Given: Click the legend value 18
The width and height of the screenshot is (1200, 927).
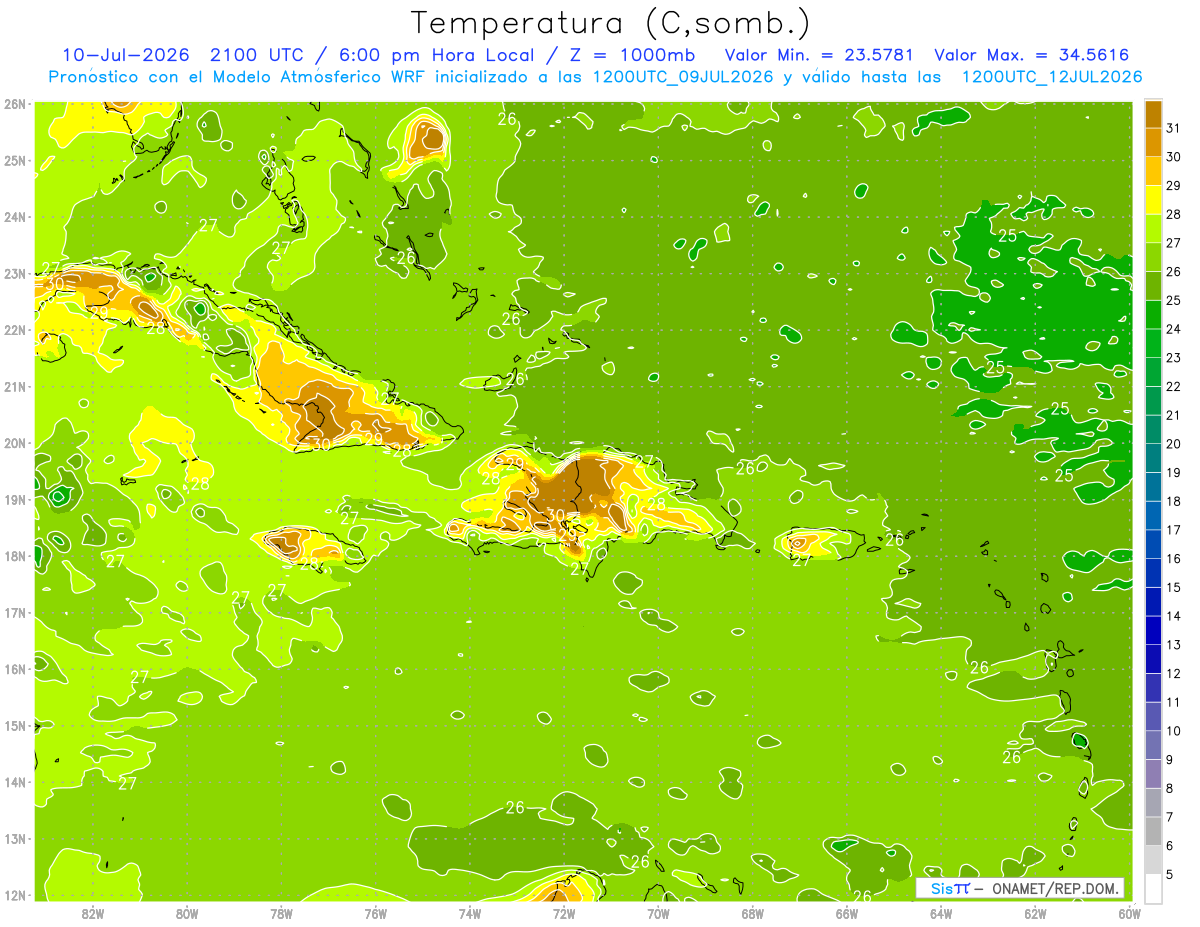Looking at the screenshot, I should tap(1173, 501).
